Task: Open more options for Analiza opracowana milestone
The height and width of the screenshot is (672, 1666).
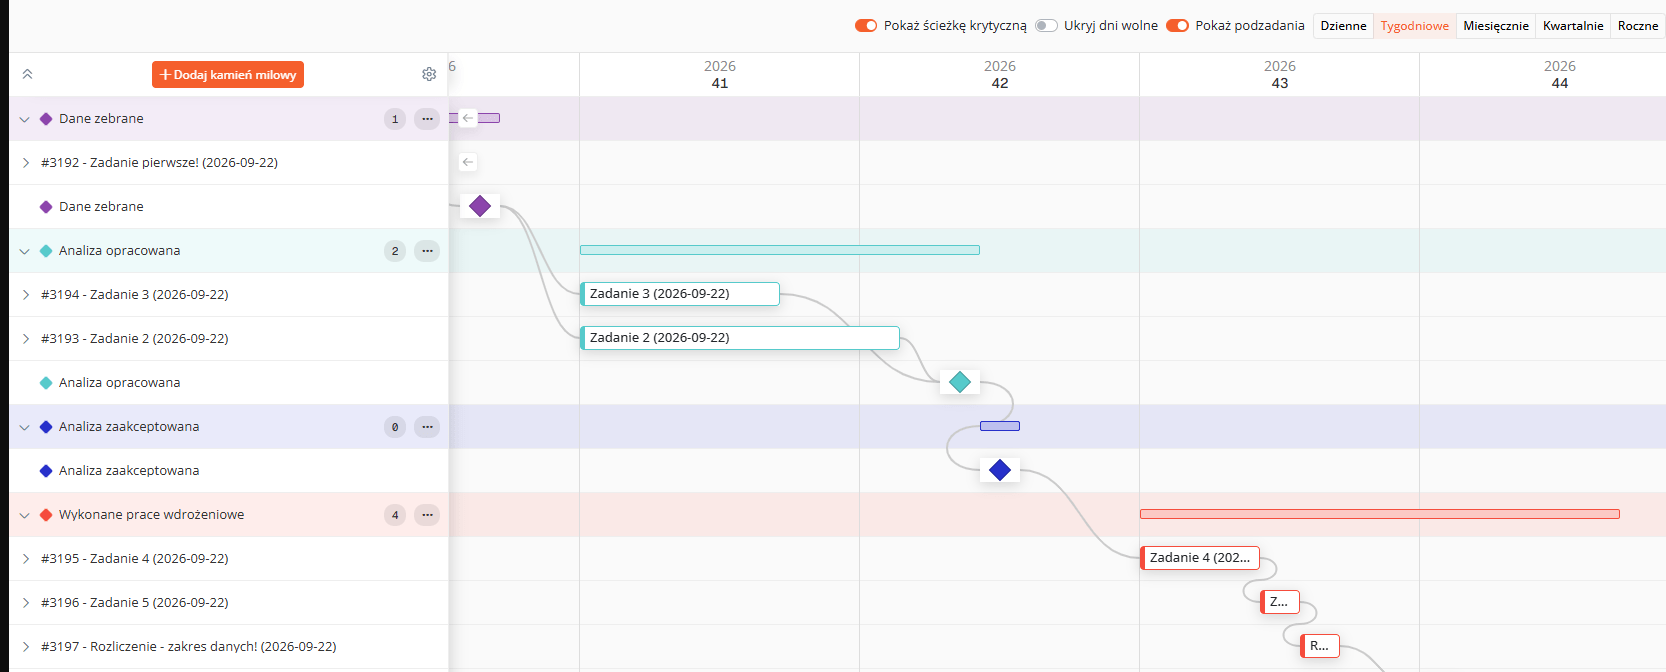Action: coord(427,251)
